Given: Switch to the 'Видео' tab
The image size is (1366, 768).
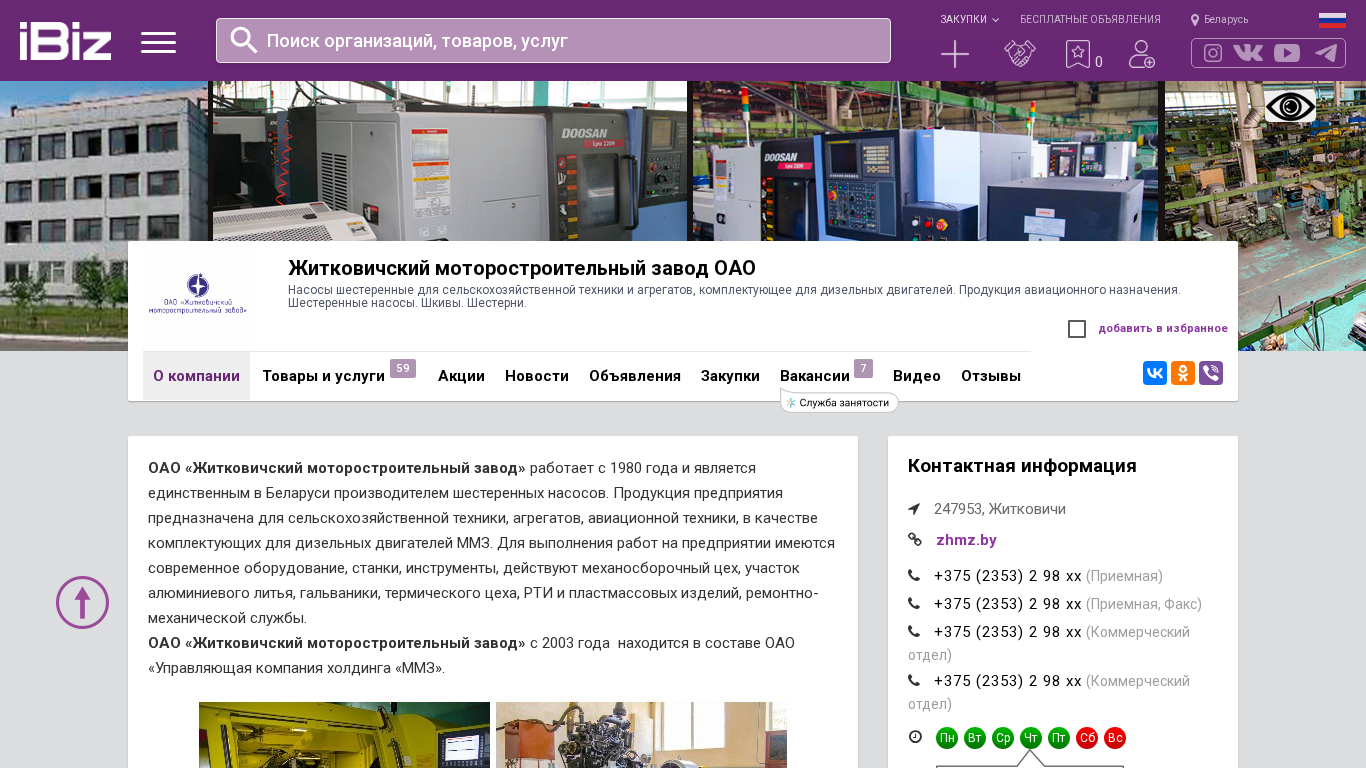Looking at the screenshot, I should point(917,376).
